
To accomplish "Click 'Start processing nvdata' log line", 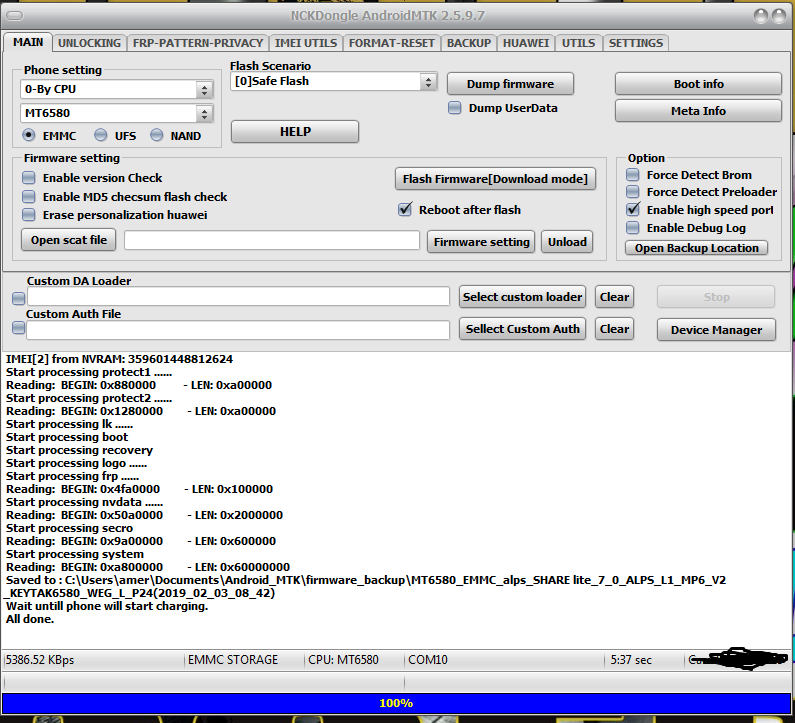I will click(84, 502).
